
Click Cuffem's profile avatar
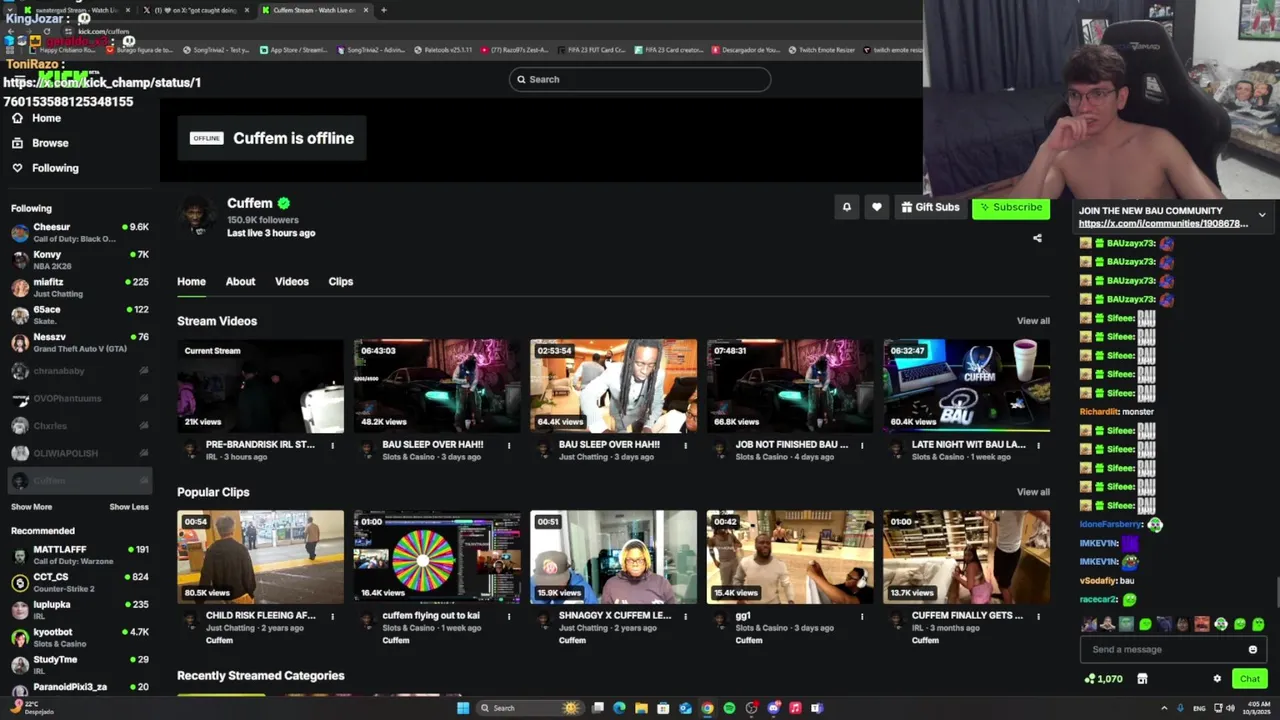[x=197, y=217]
